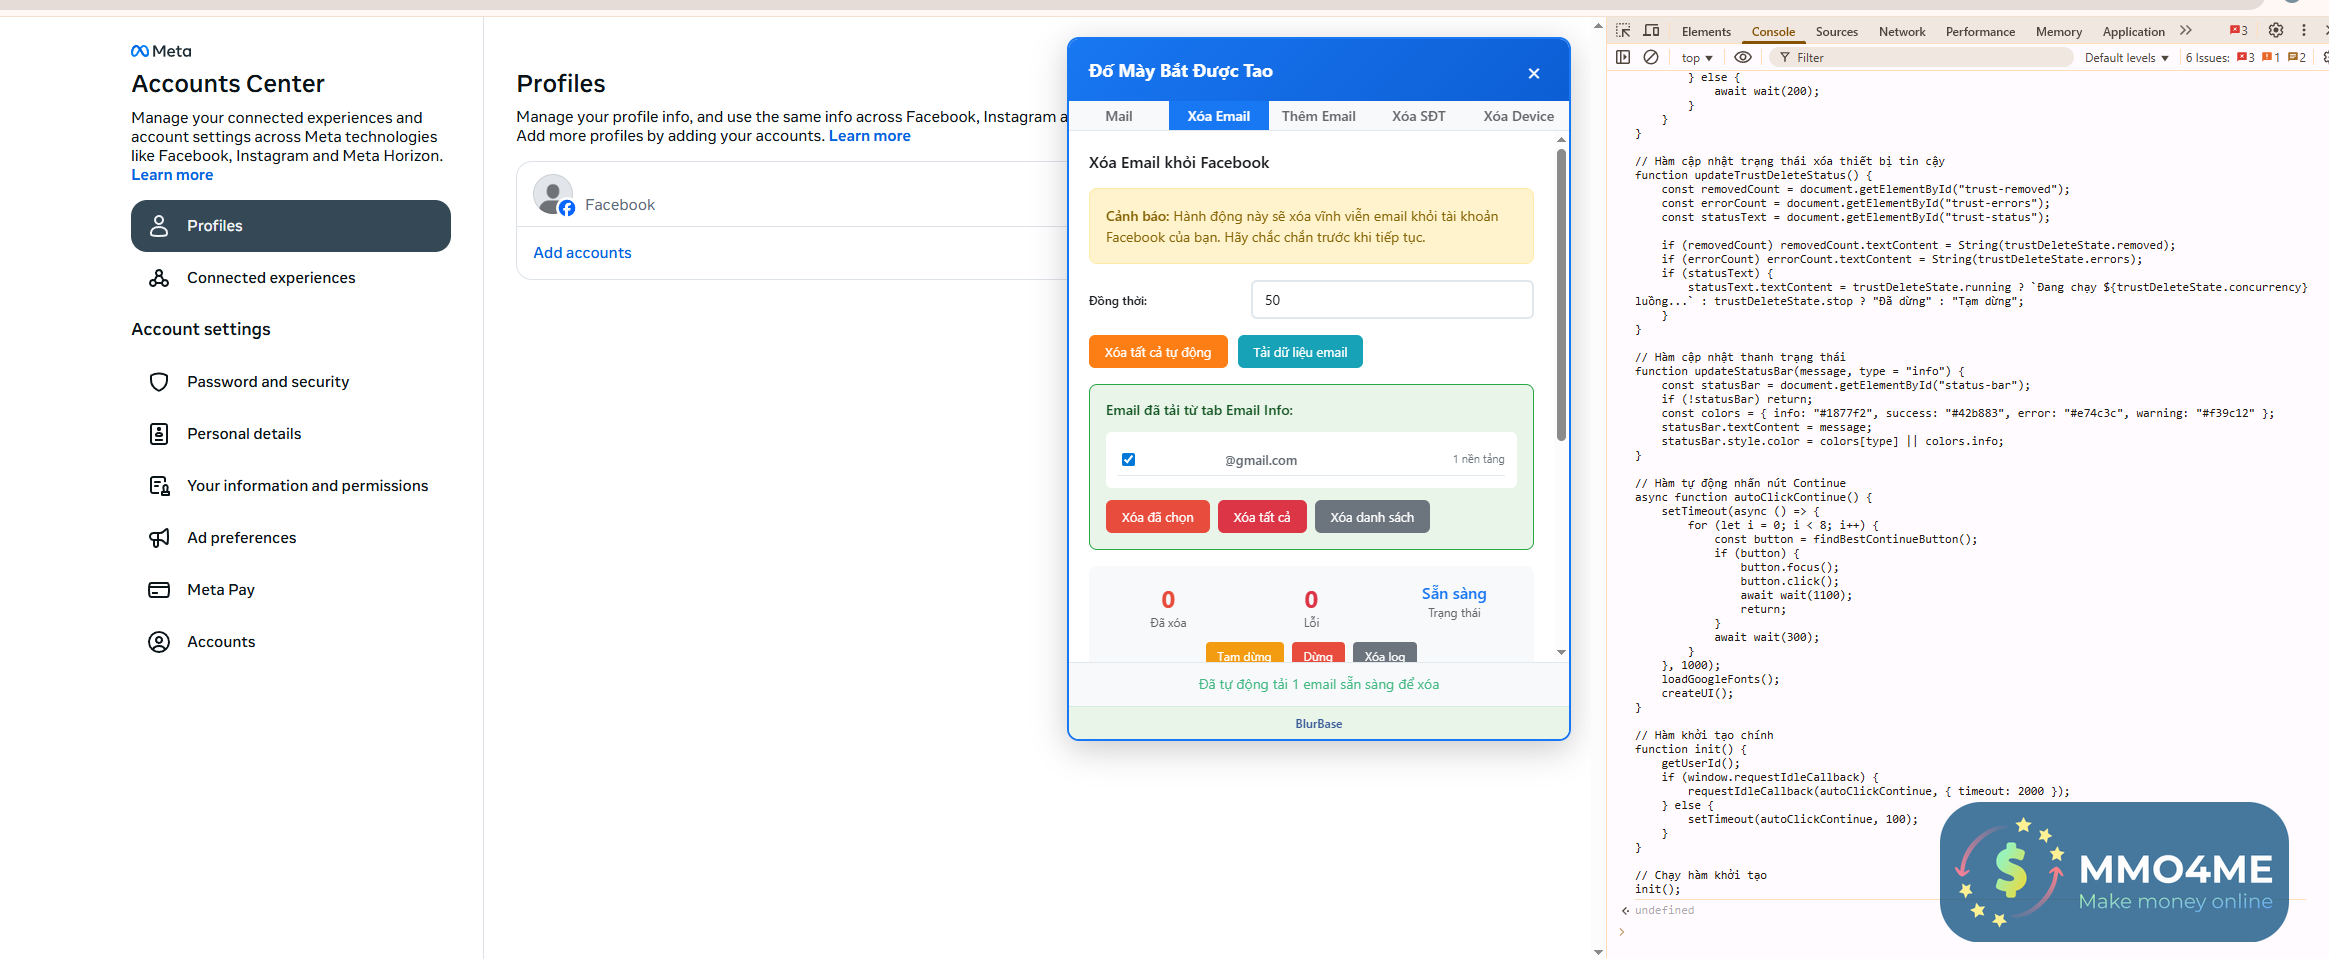Viewport: 2329px width, 959px height.
Task: Open Learn more link under Accounts Center
Action: tap(172, 175)
